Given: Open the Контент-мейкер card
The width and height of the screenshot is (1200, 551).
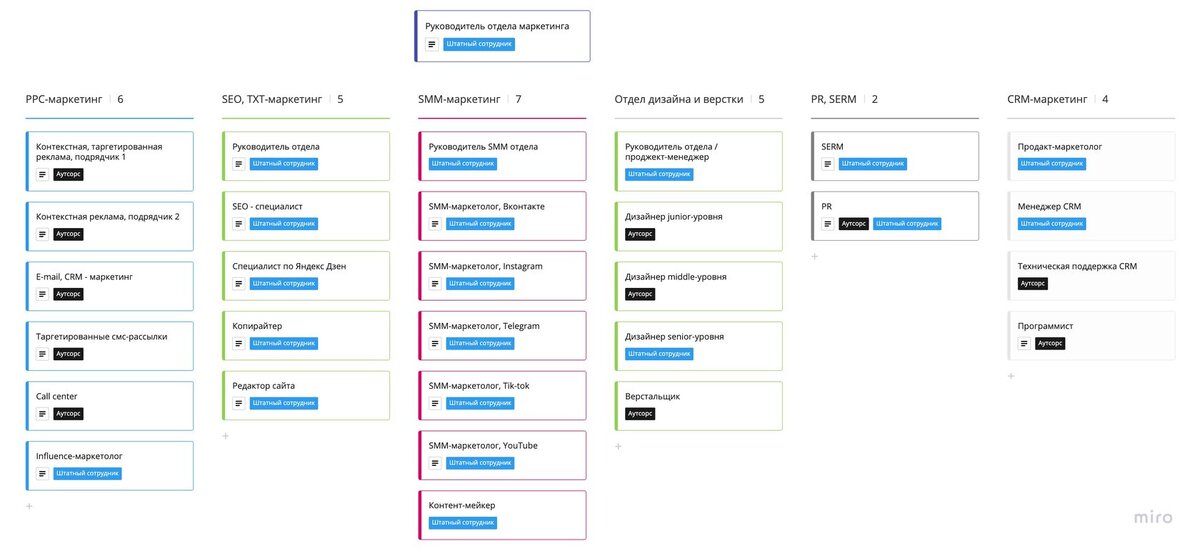Looking at the screenshot, I should pos(502,516).
